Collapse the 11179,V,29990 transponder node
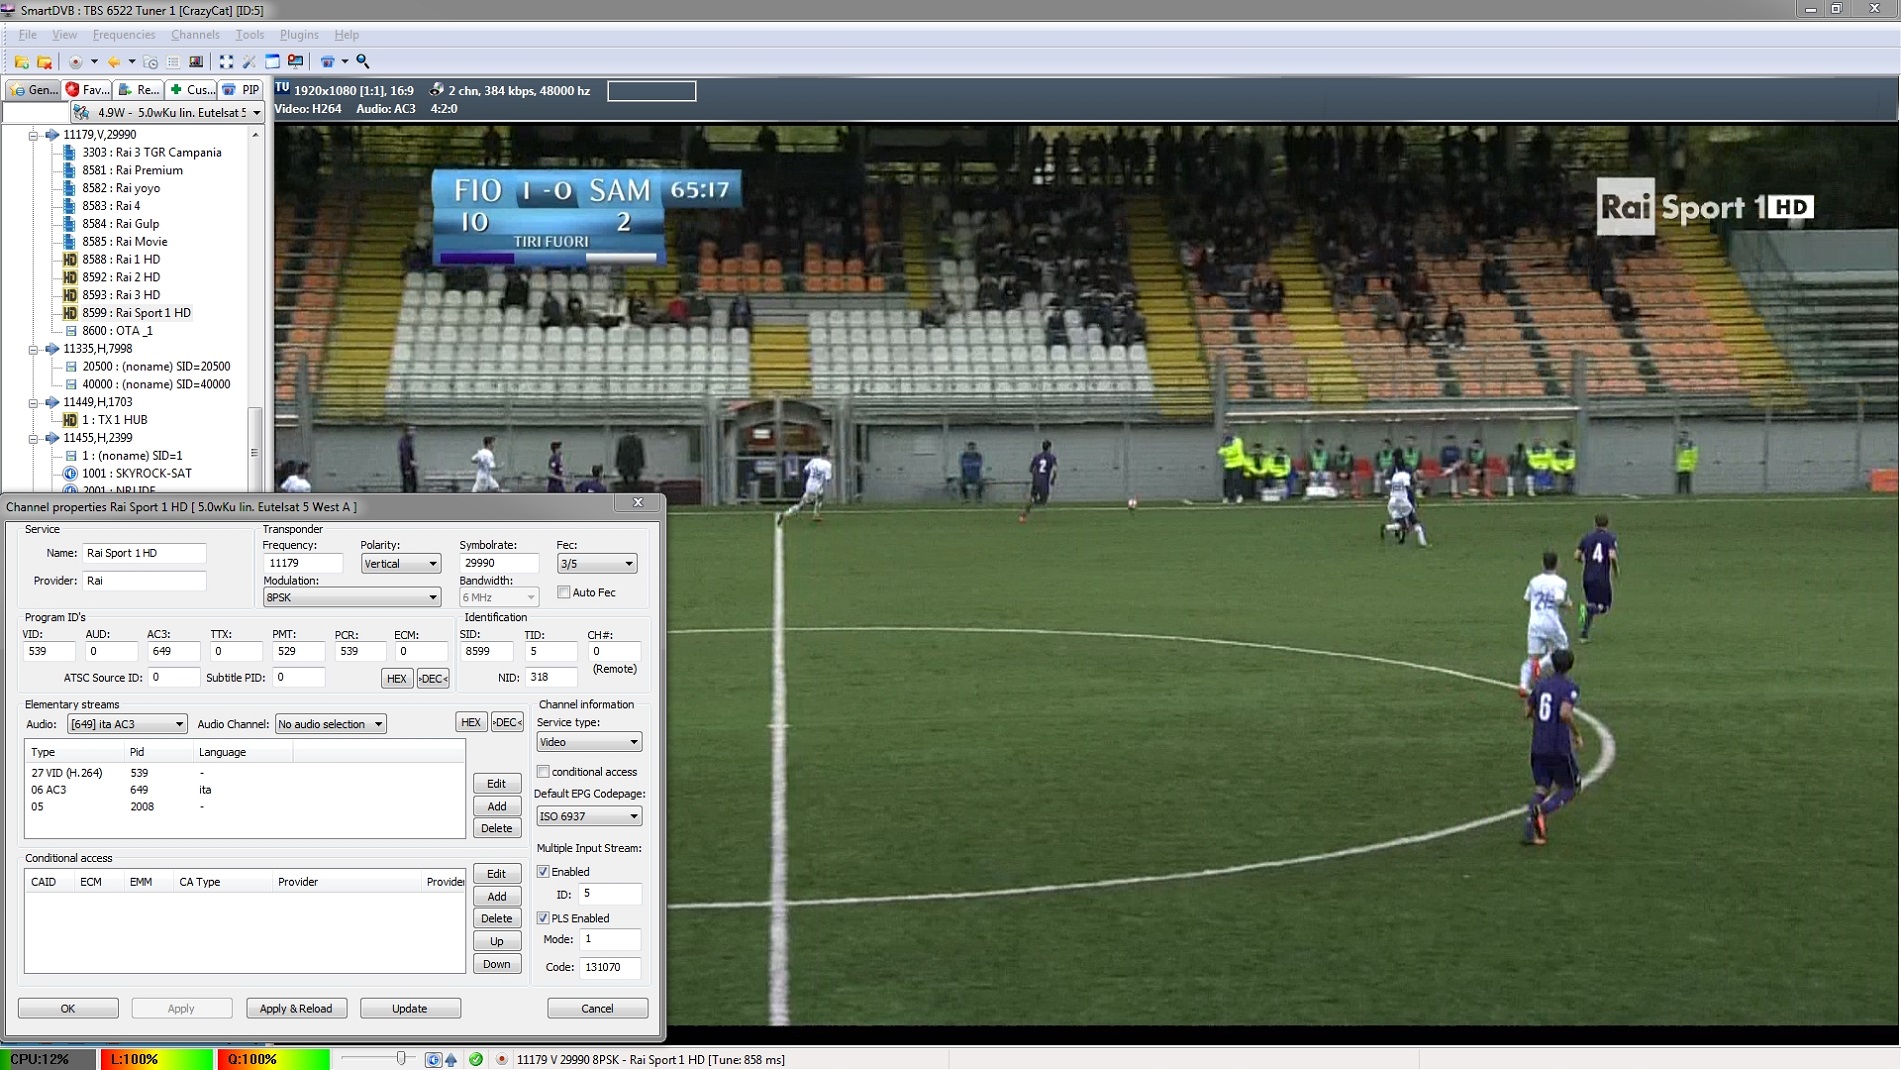 tap(33, 135)
